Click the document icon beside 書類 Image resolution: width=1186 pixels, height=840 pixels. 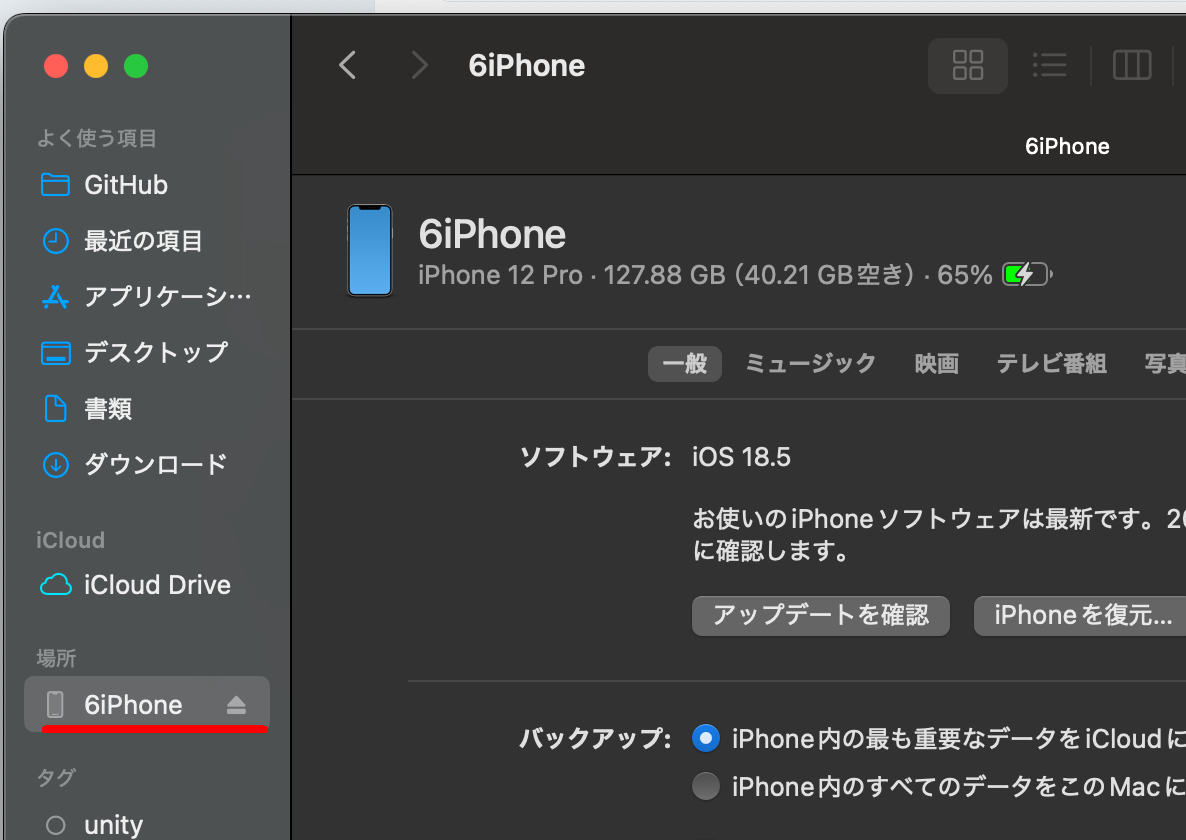55,408
